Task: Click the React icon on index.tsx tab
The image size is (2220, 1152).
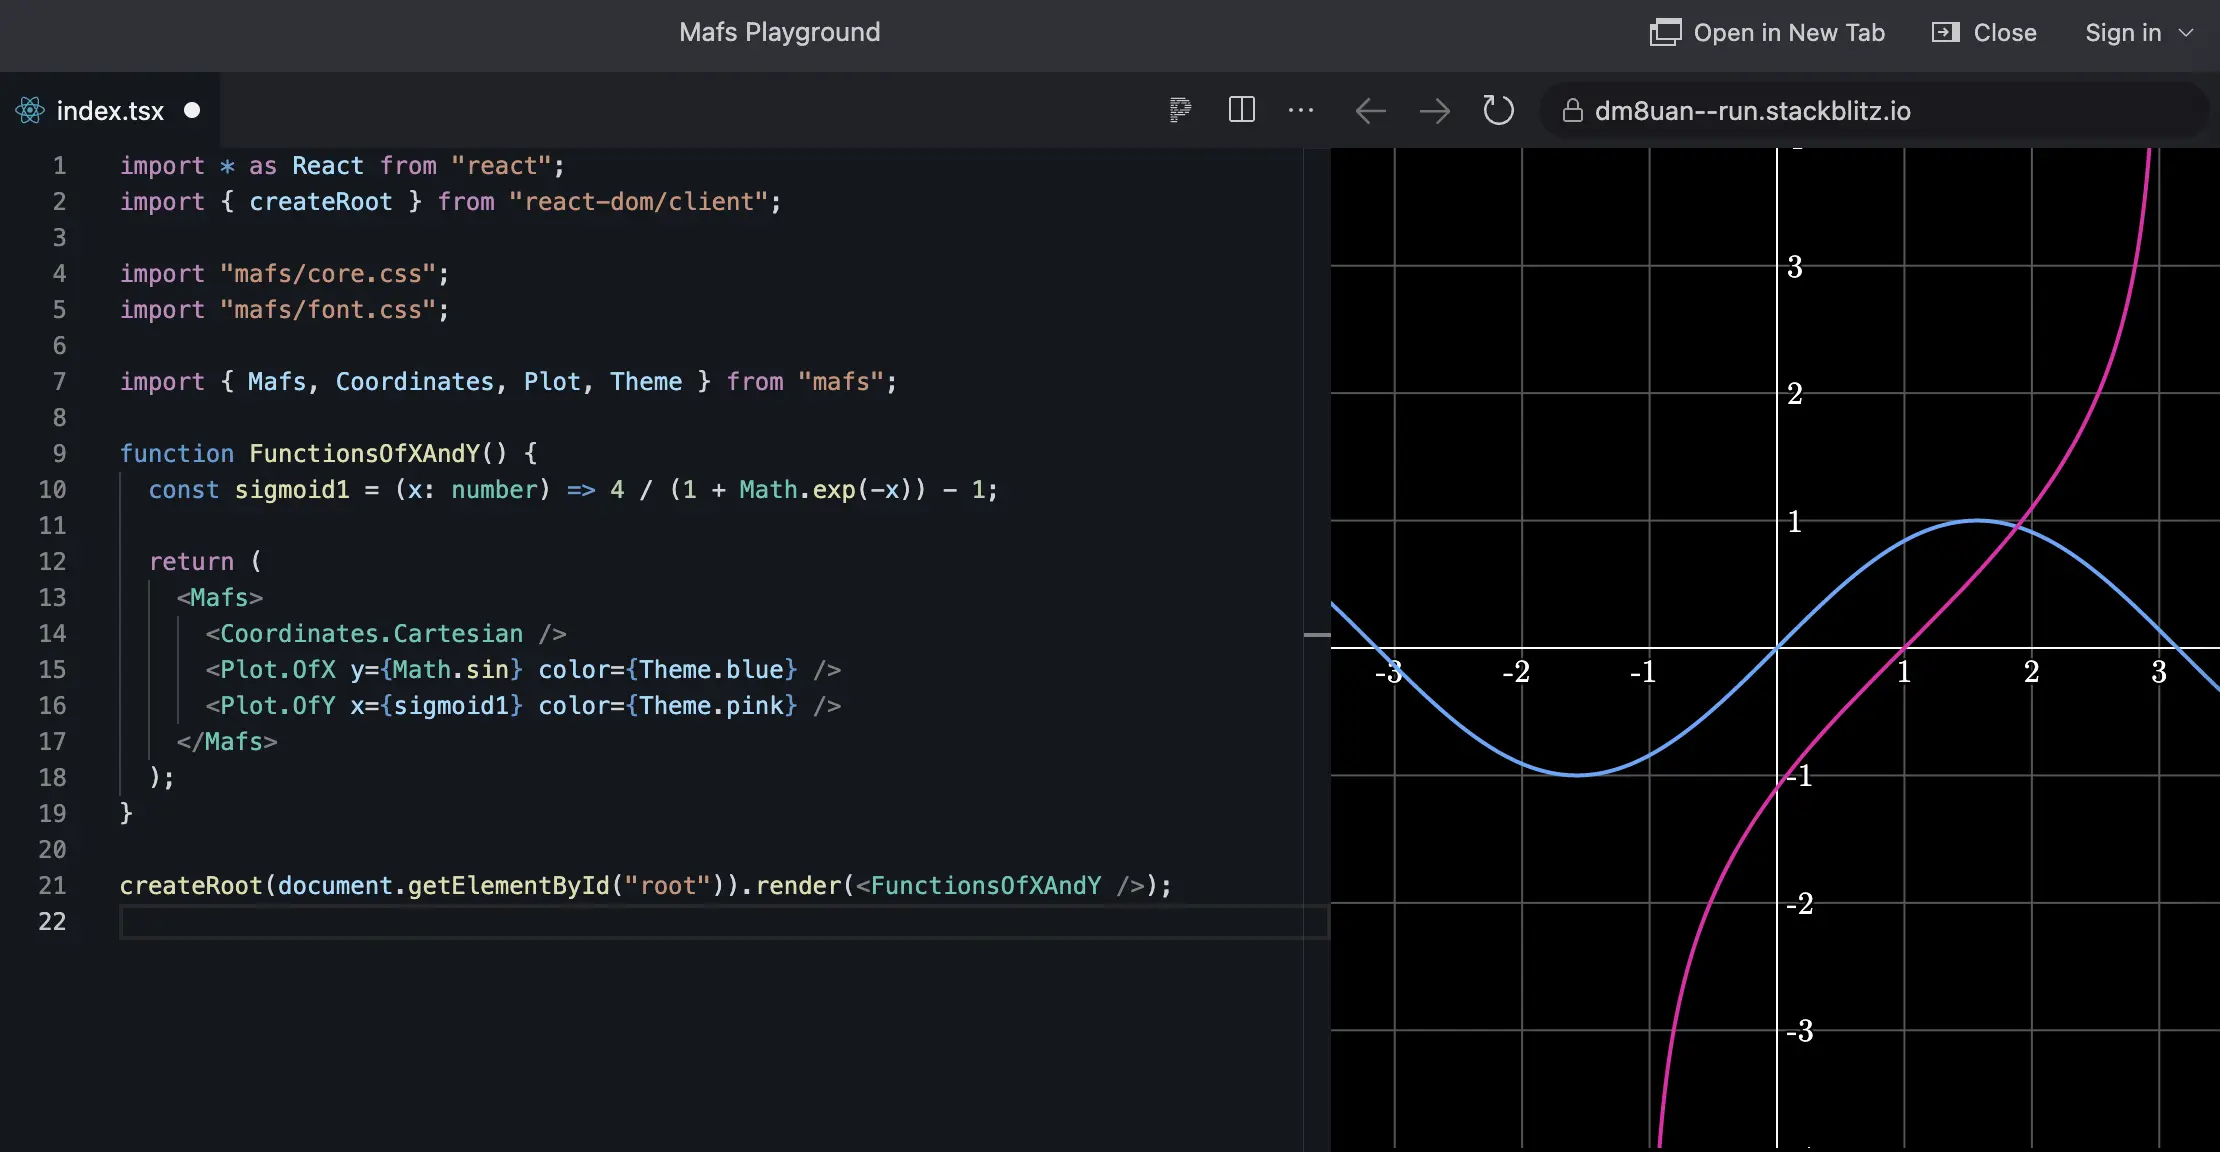Action: click(30, 110)
